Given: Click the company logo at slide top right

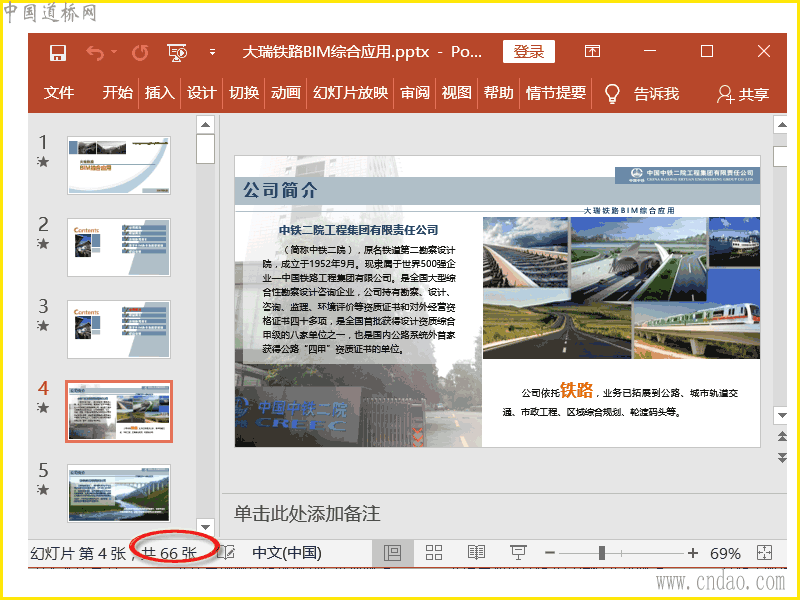Looking at the screenshot, I should pyautogui.click(x=687, y=176).
